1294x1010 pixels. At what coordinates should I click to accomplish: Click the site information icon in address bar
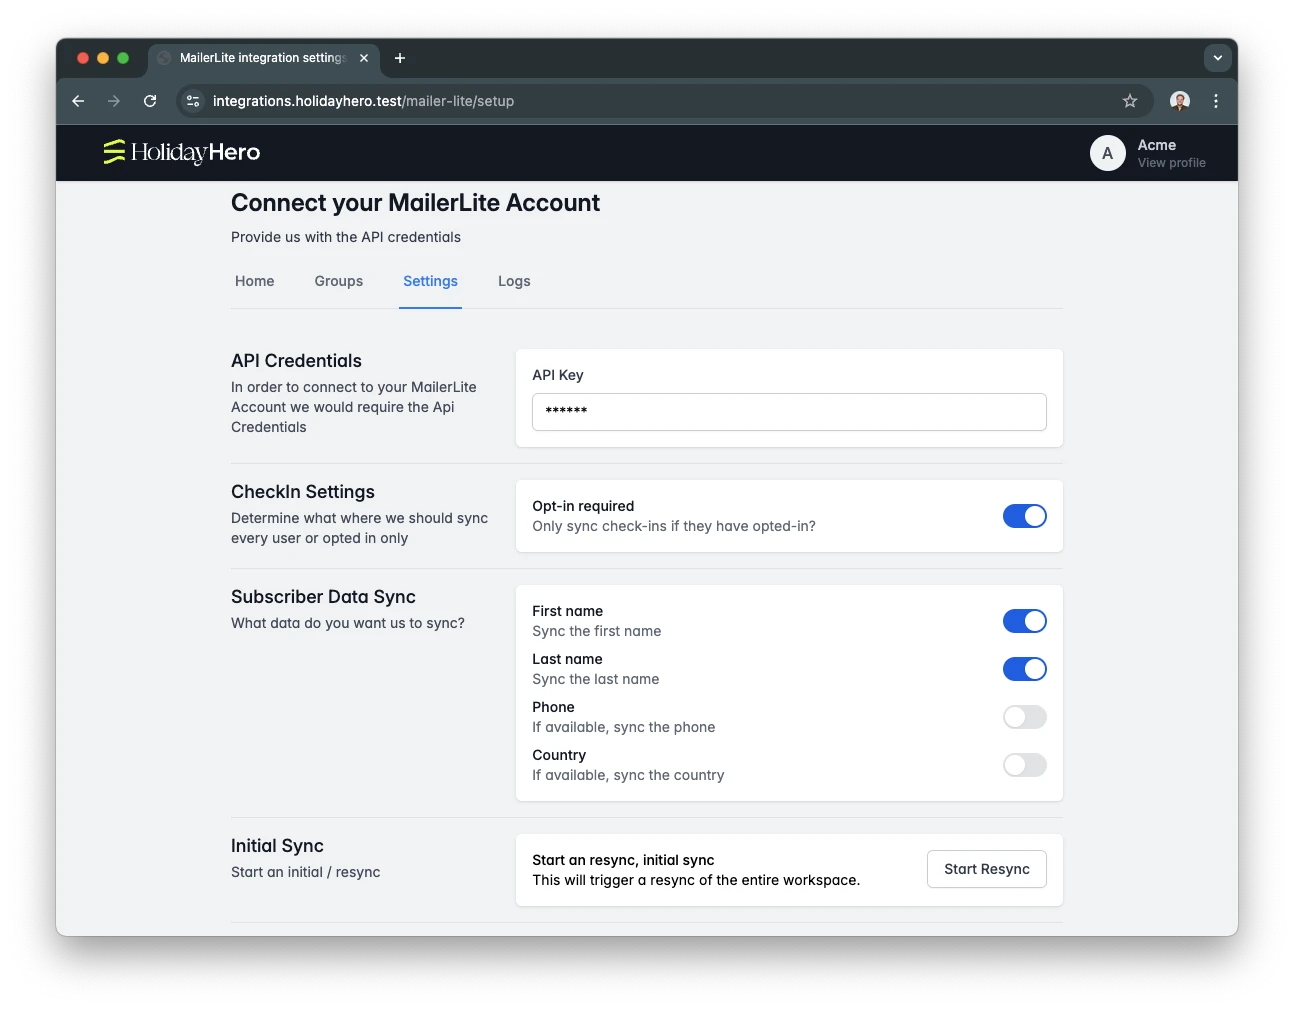194,101
